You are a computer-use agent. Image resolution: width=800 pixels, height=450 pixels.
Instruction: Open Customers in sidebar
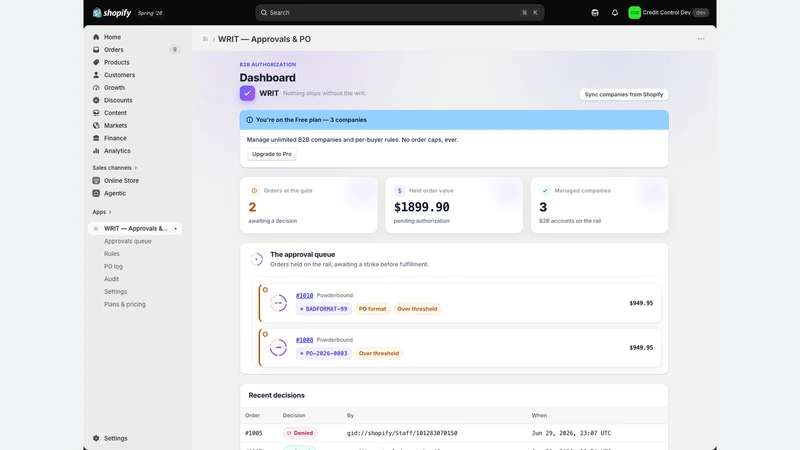click(x=119, y=75)
